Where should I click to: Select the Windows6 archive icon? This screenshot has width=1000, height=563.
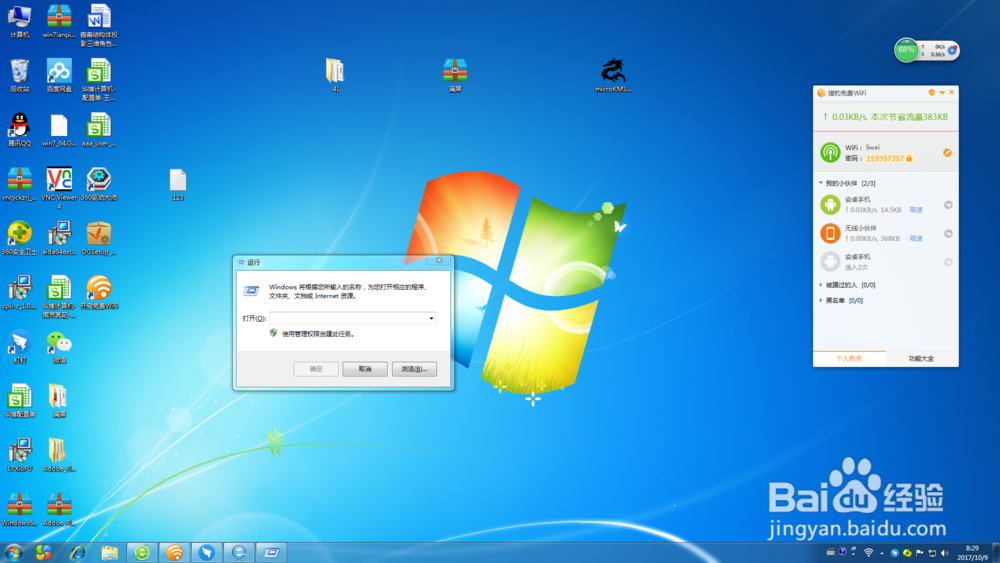point(19,509)
